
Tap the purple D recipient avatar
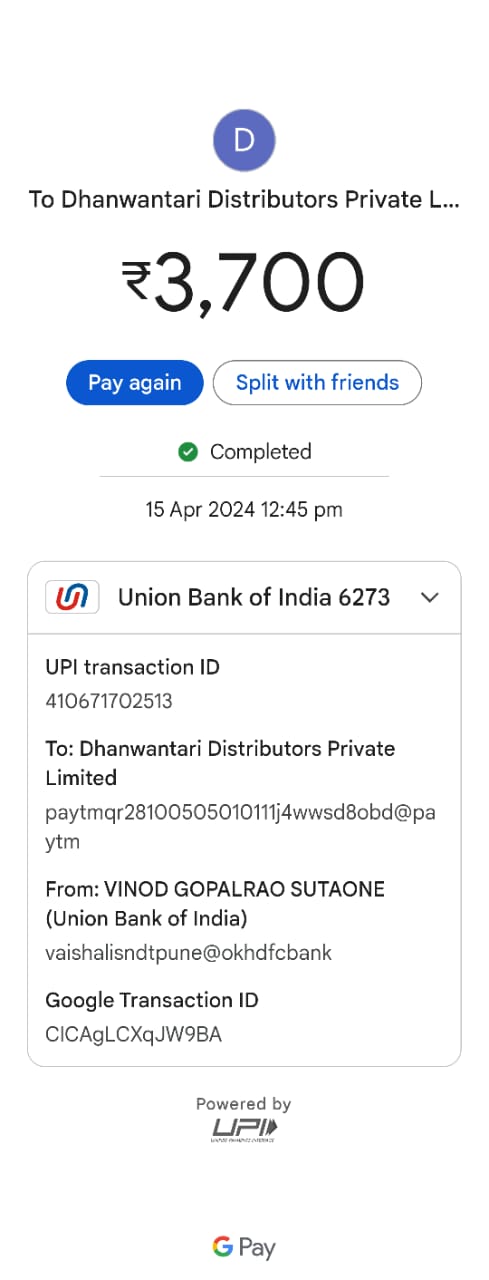[244, 141]
